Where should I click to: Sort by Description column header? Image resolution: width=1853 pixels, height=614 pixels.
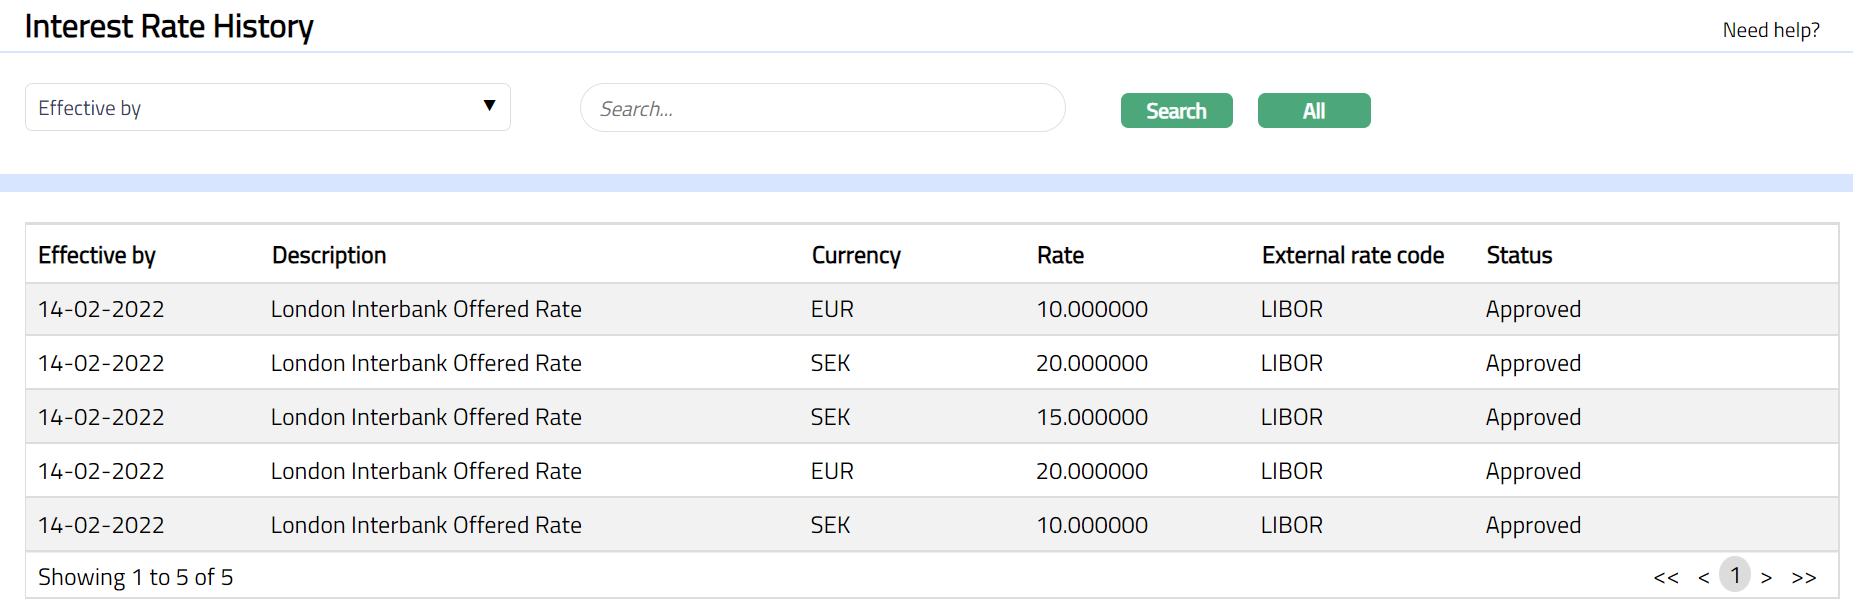coord(329,255)
